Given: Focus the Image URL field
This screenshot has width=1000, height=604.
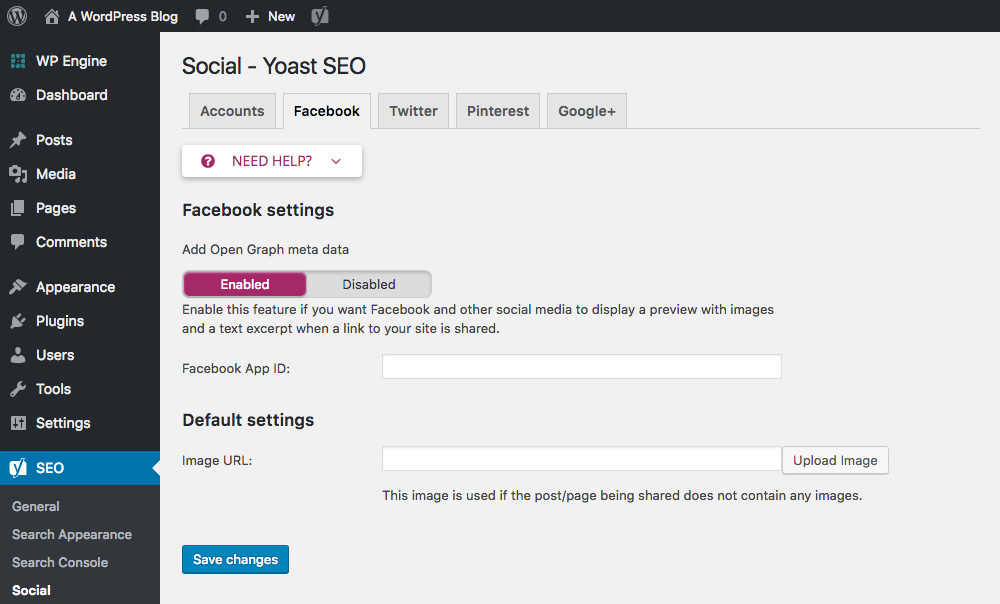Looking at the screenshot, I should coord(582,459).
